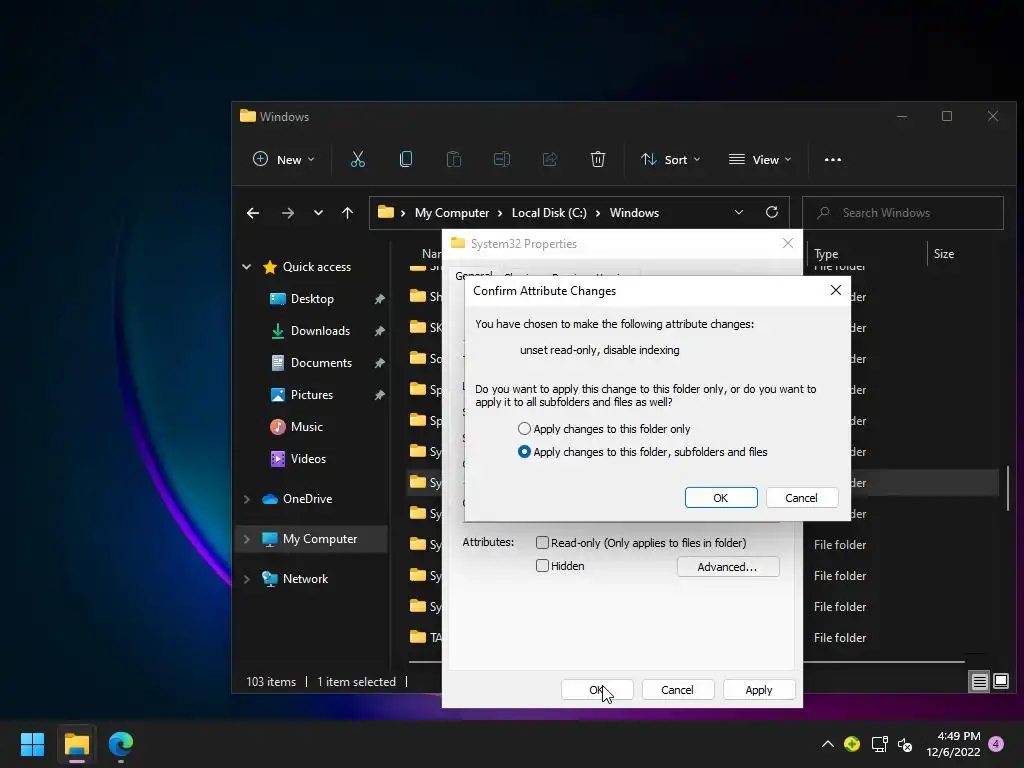Select Apply changes to this folder only
Screen dimensions: 1024x768
coord(524,429)
